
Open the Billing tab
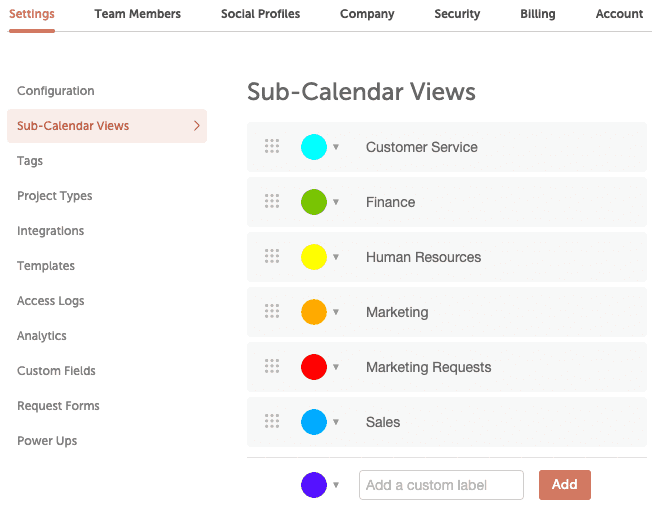538,14
